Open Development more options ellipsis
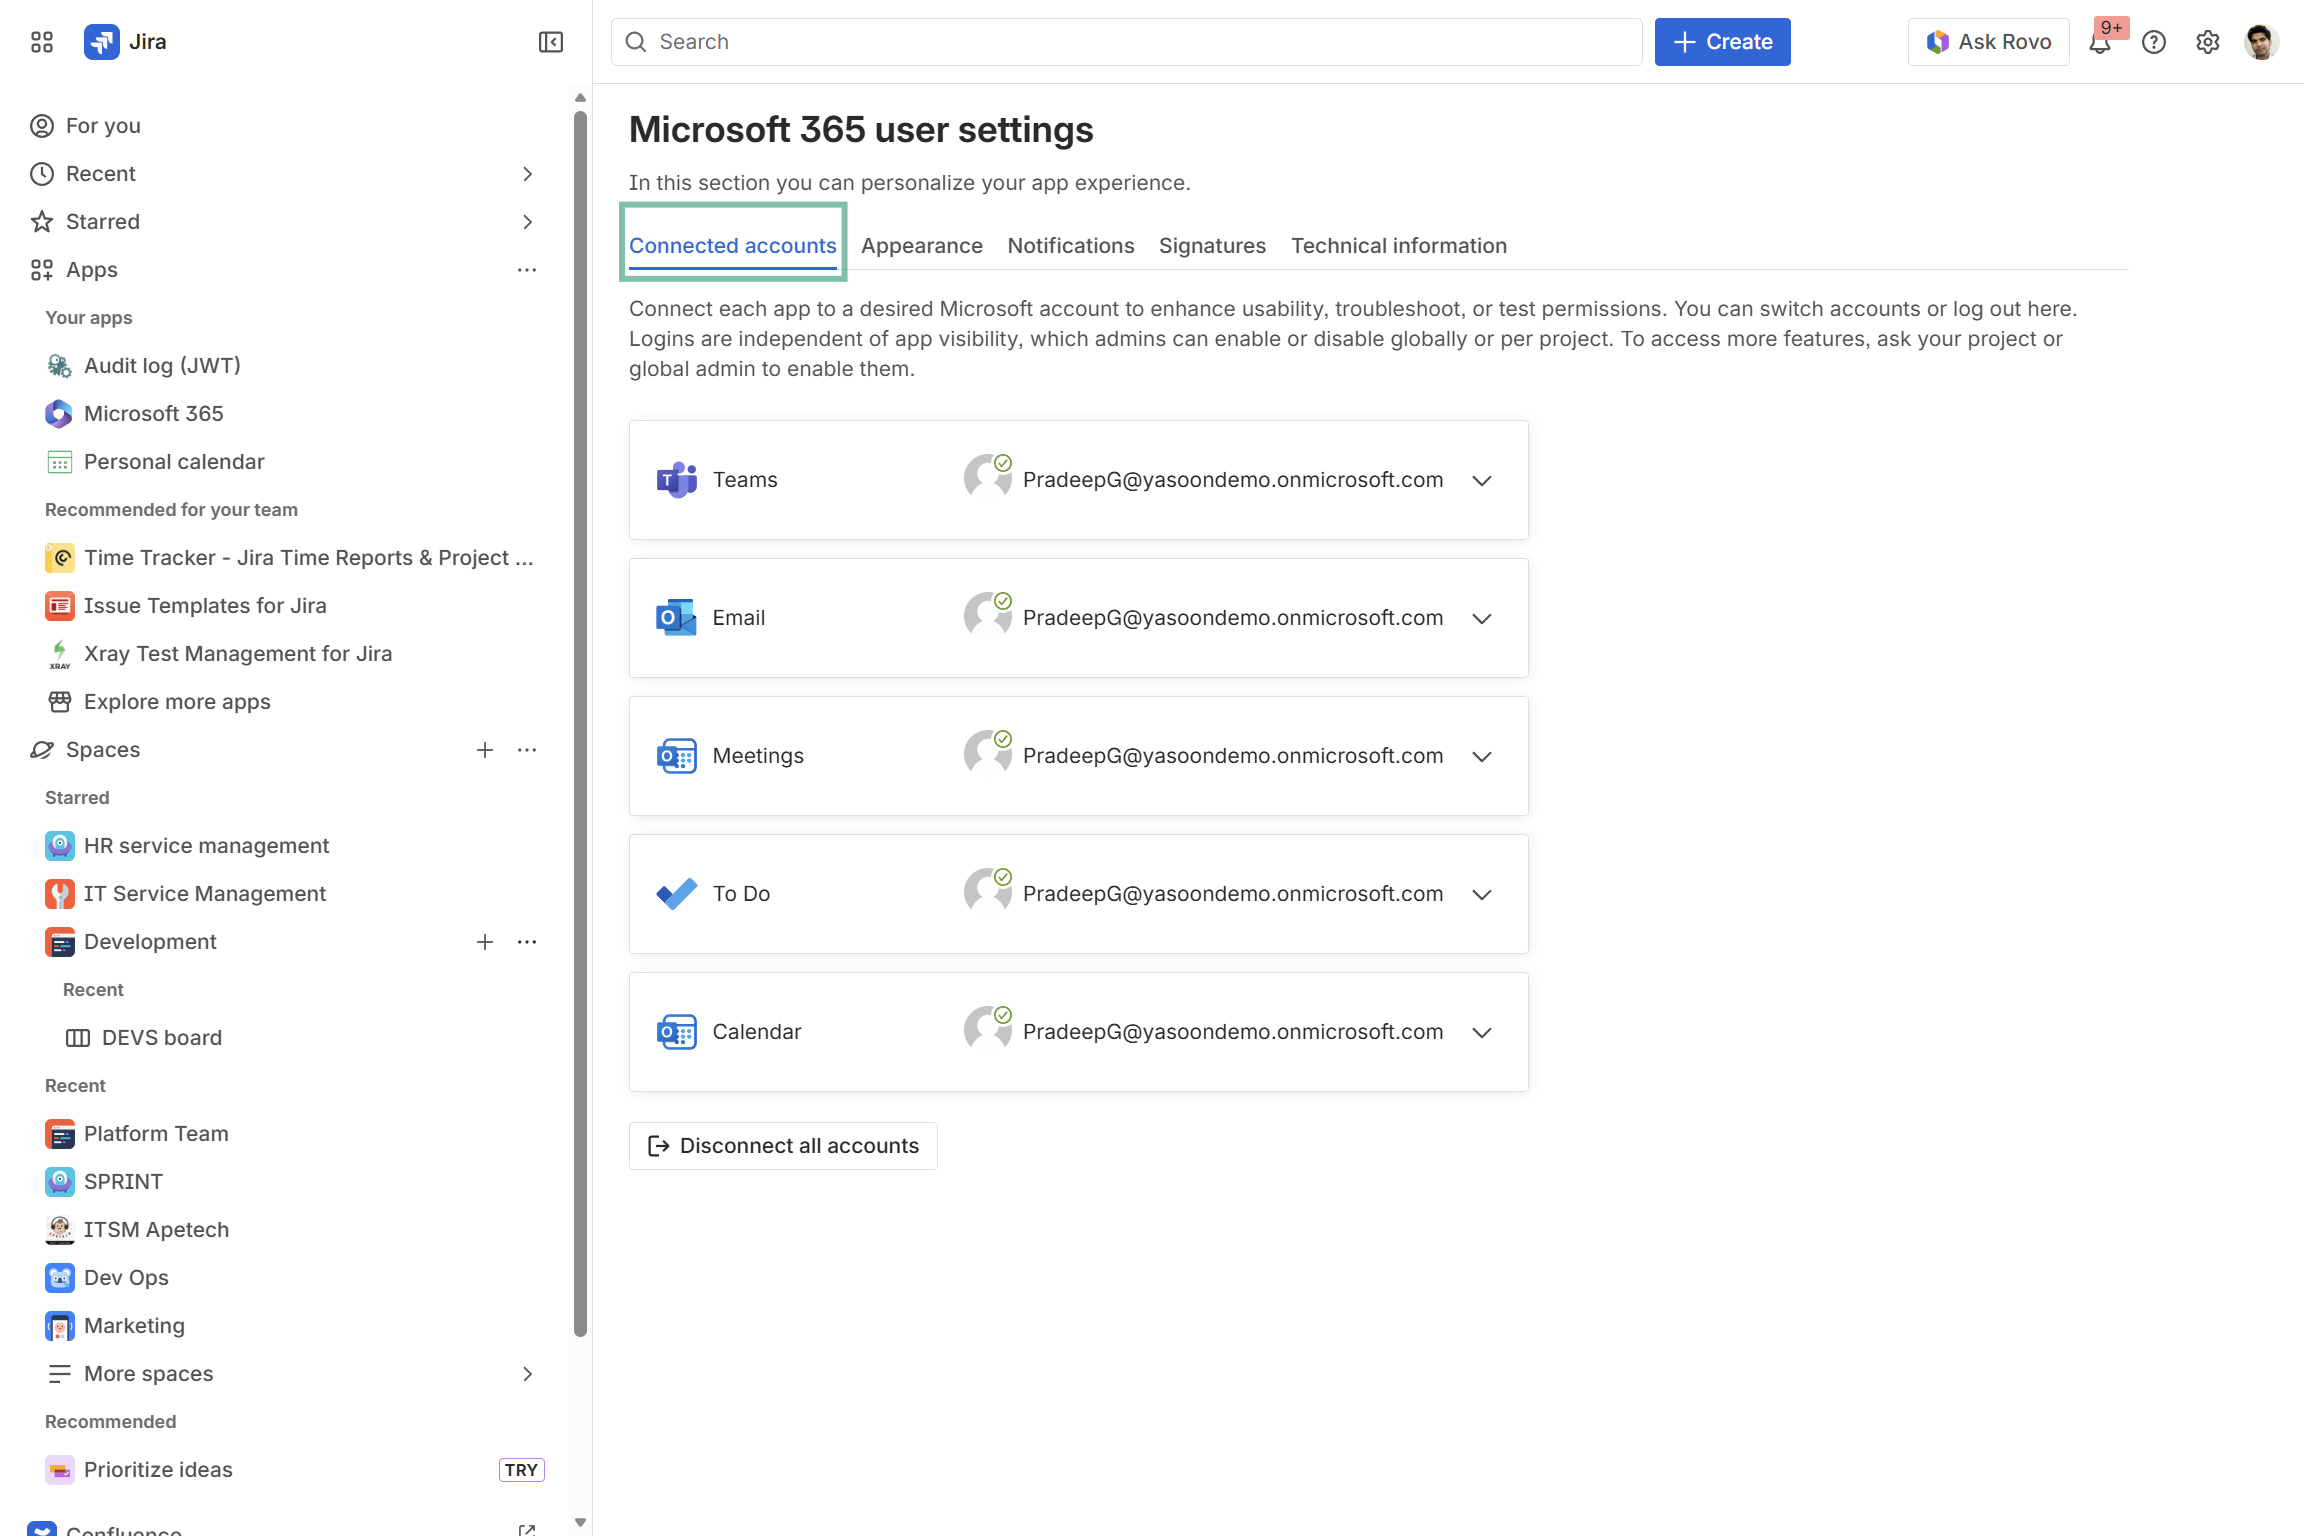The width and height of the screenshot is (2304, 1536). coord(527,942)
